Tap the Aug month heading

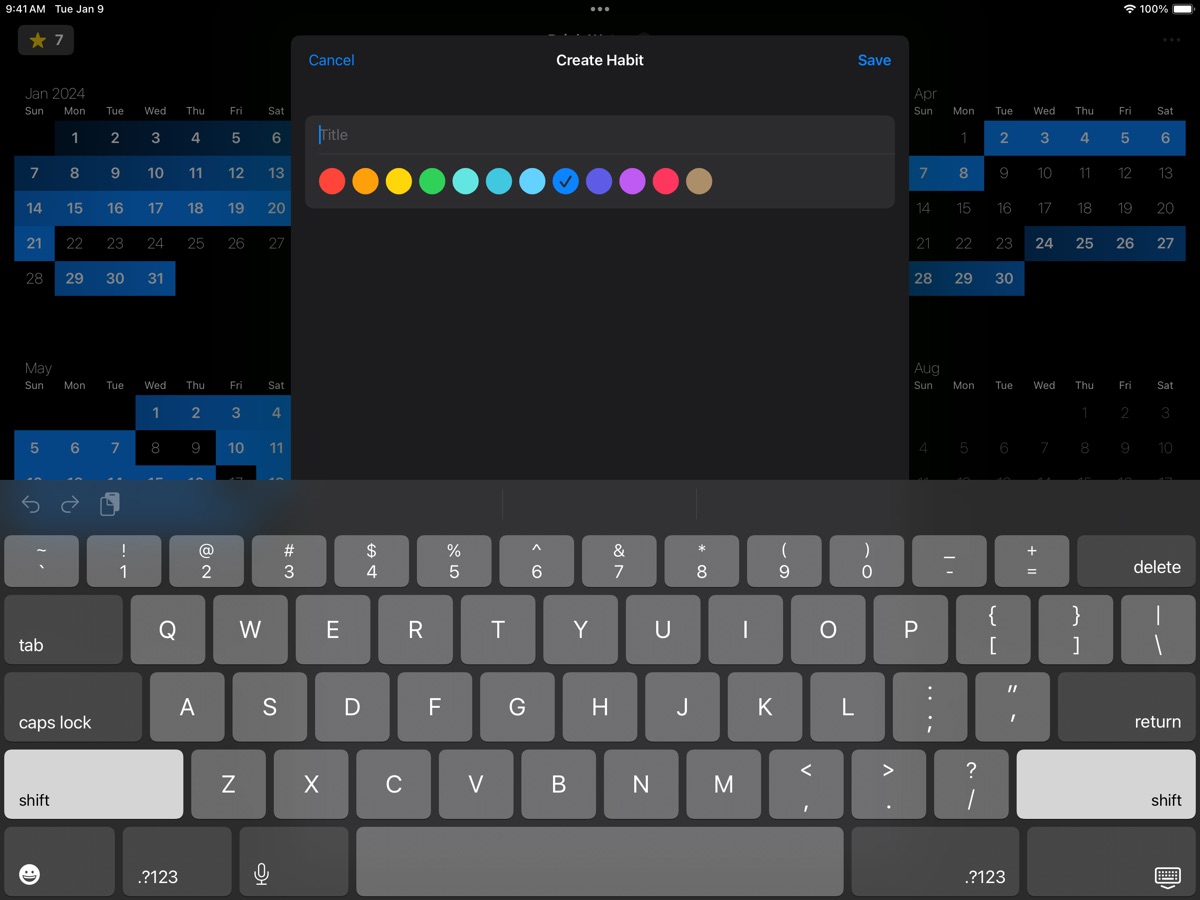[926, 368]
